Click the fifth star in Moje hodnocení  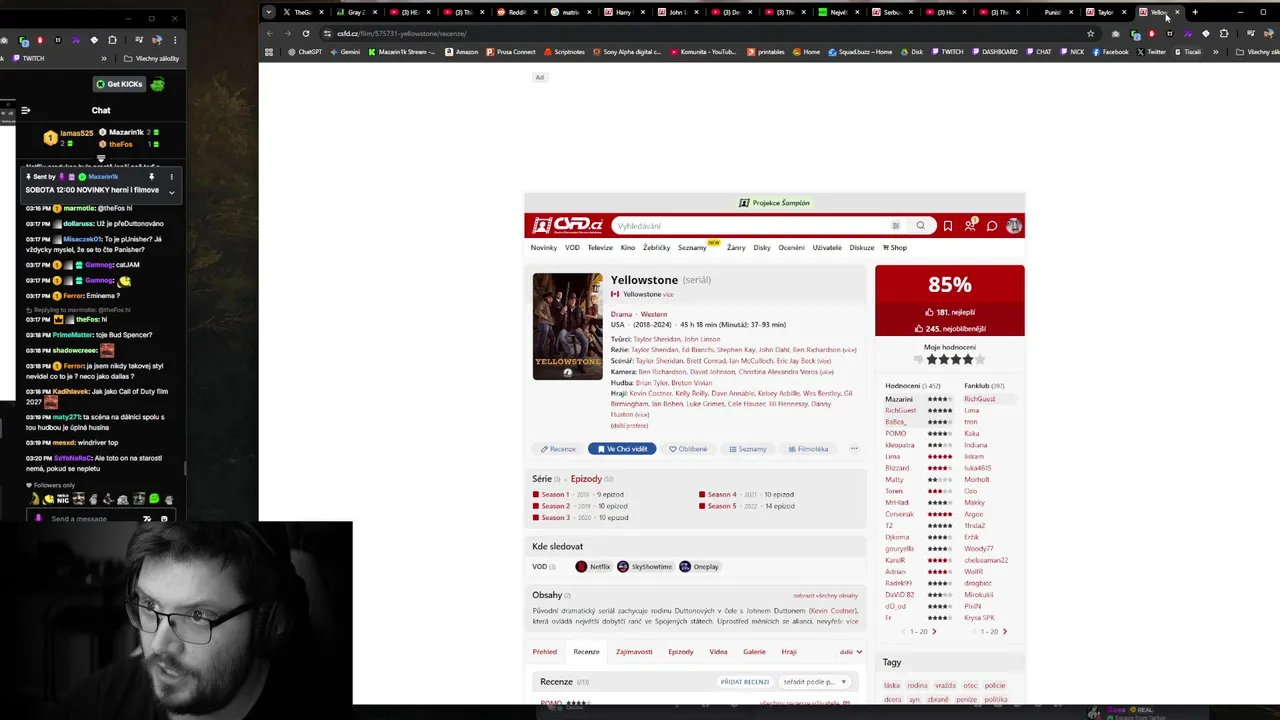point(980,360)
